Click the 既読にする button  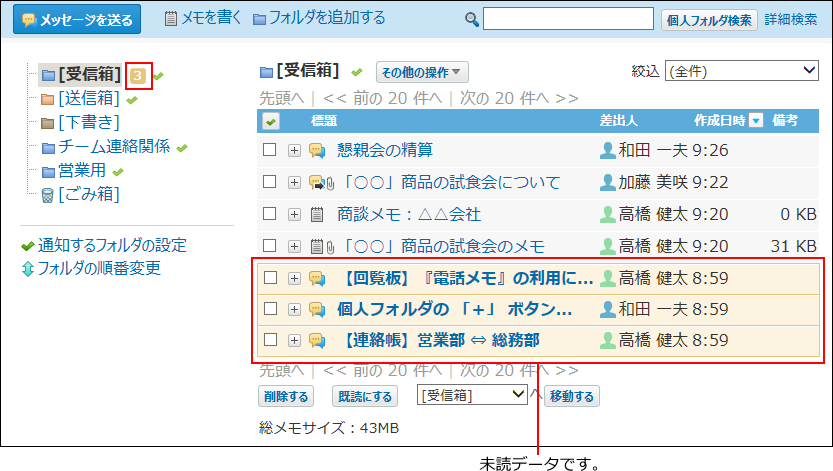(x=364, y=397)
